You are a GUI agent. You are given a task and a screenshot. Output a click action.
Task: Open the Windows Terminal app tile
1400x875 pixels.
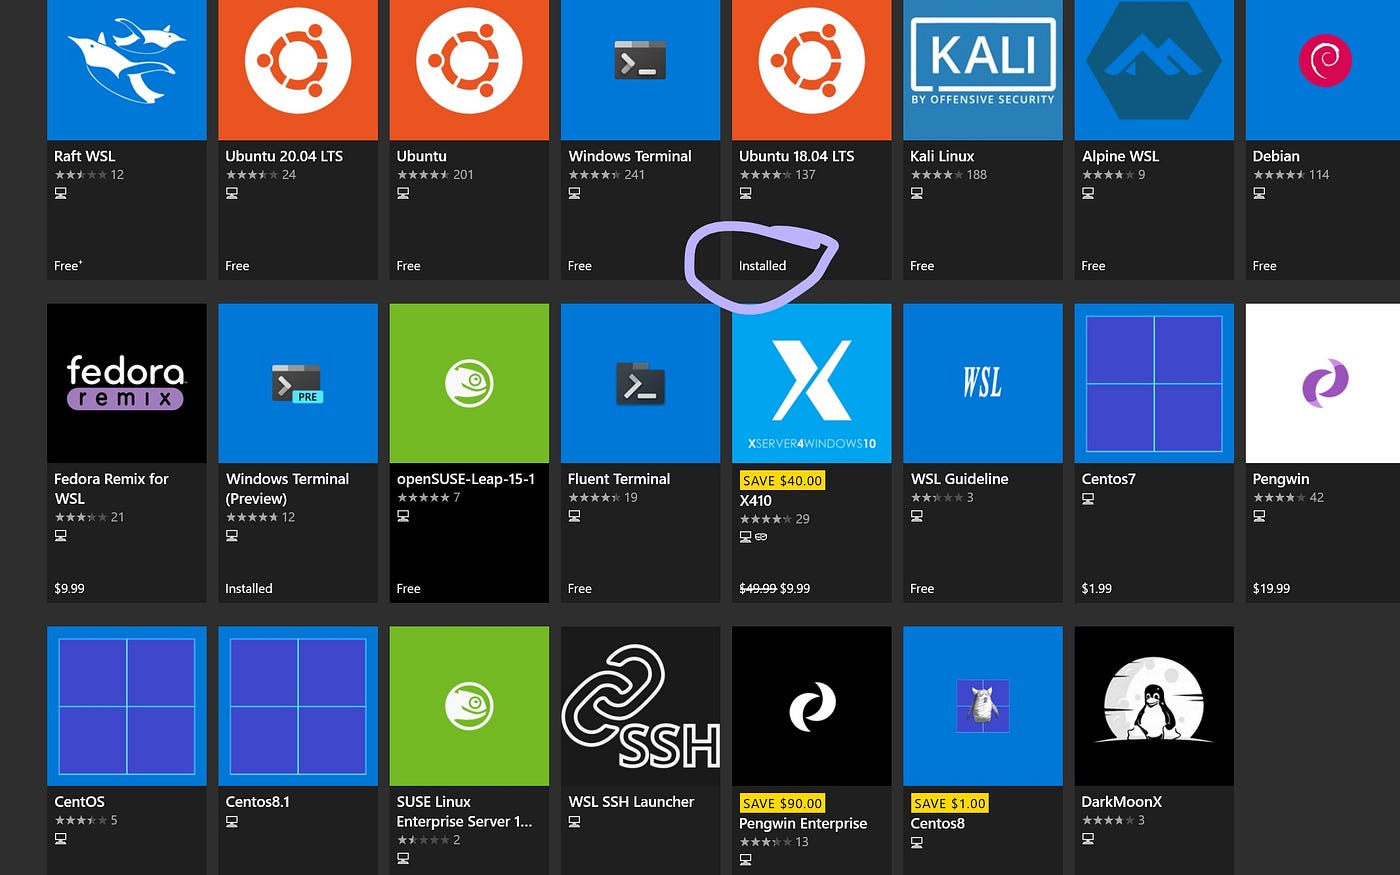click(x=640, y=60)
